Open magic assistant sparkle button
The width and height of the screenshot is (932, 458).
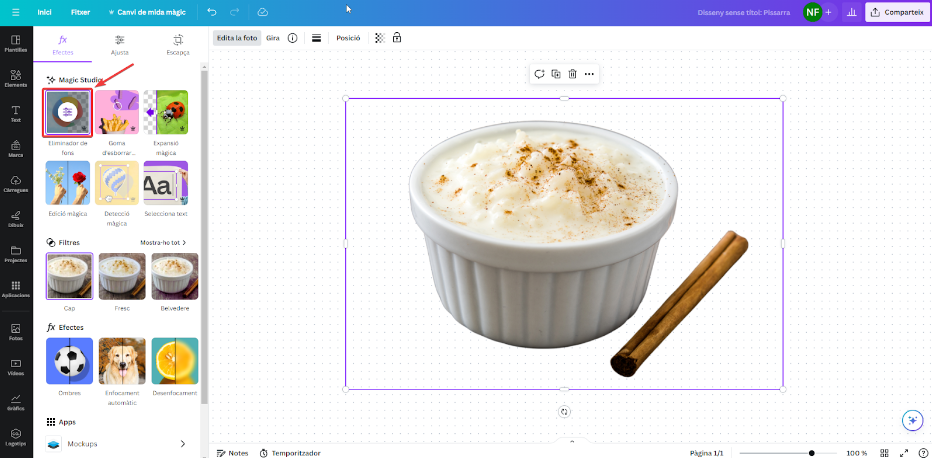pos(912,420)
